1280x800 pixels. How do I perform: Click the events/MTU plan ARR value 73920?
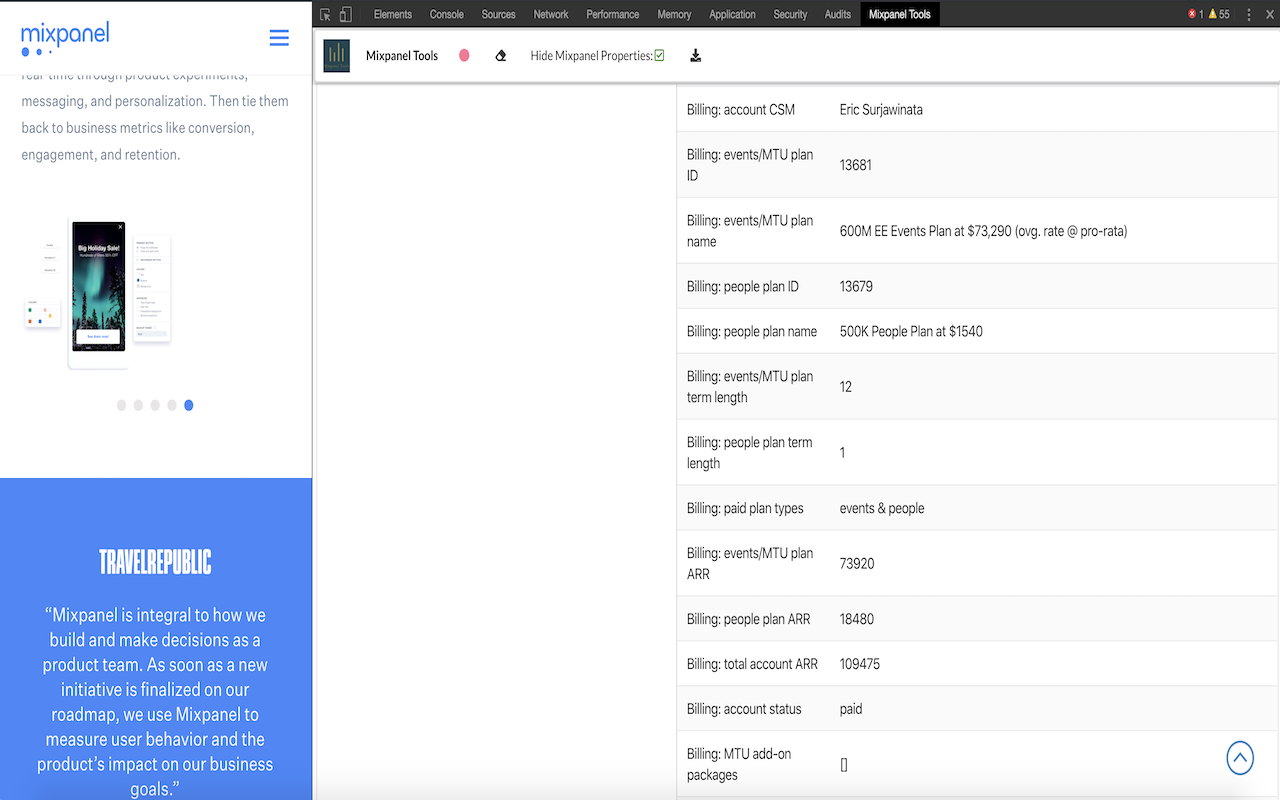tap(857, 564)
